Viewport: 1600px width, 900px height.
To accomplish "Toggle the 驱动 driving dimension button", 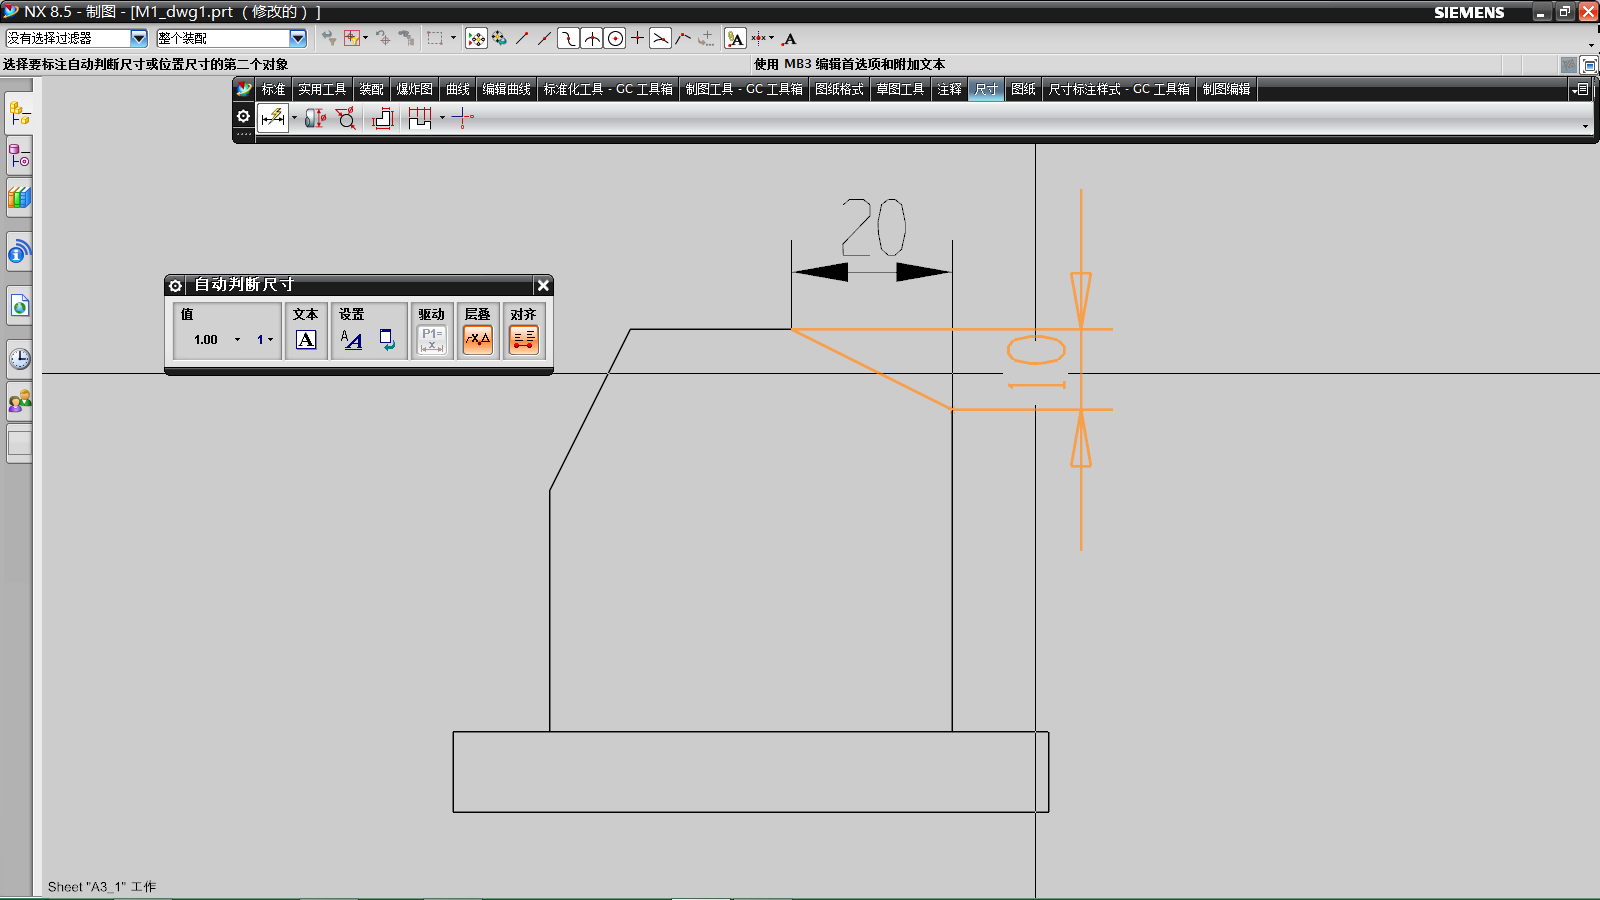I will [431, 340].
